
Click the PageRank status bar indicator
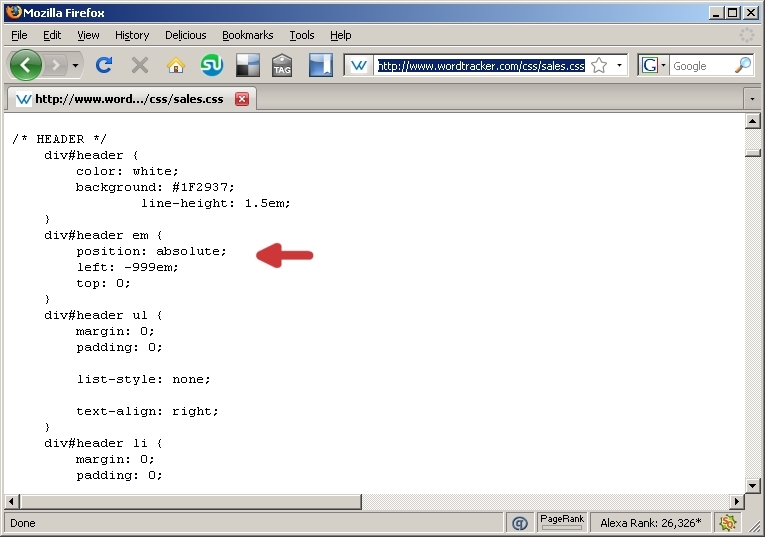[562, 522]
